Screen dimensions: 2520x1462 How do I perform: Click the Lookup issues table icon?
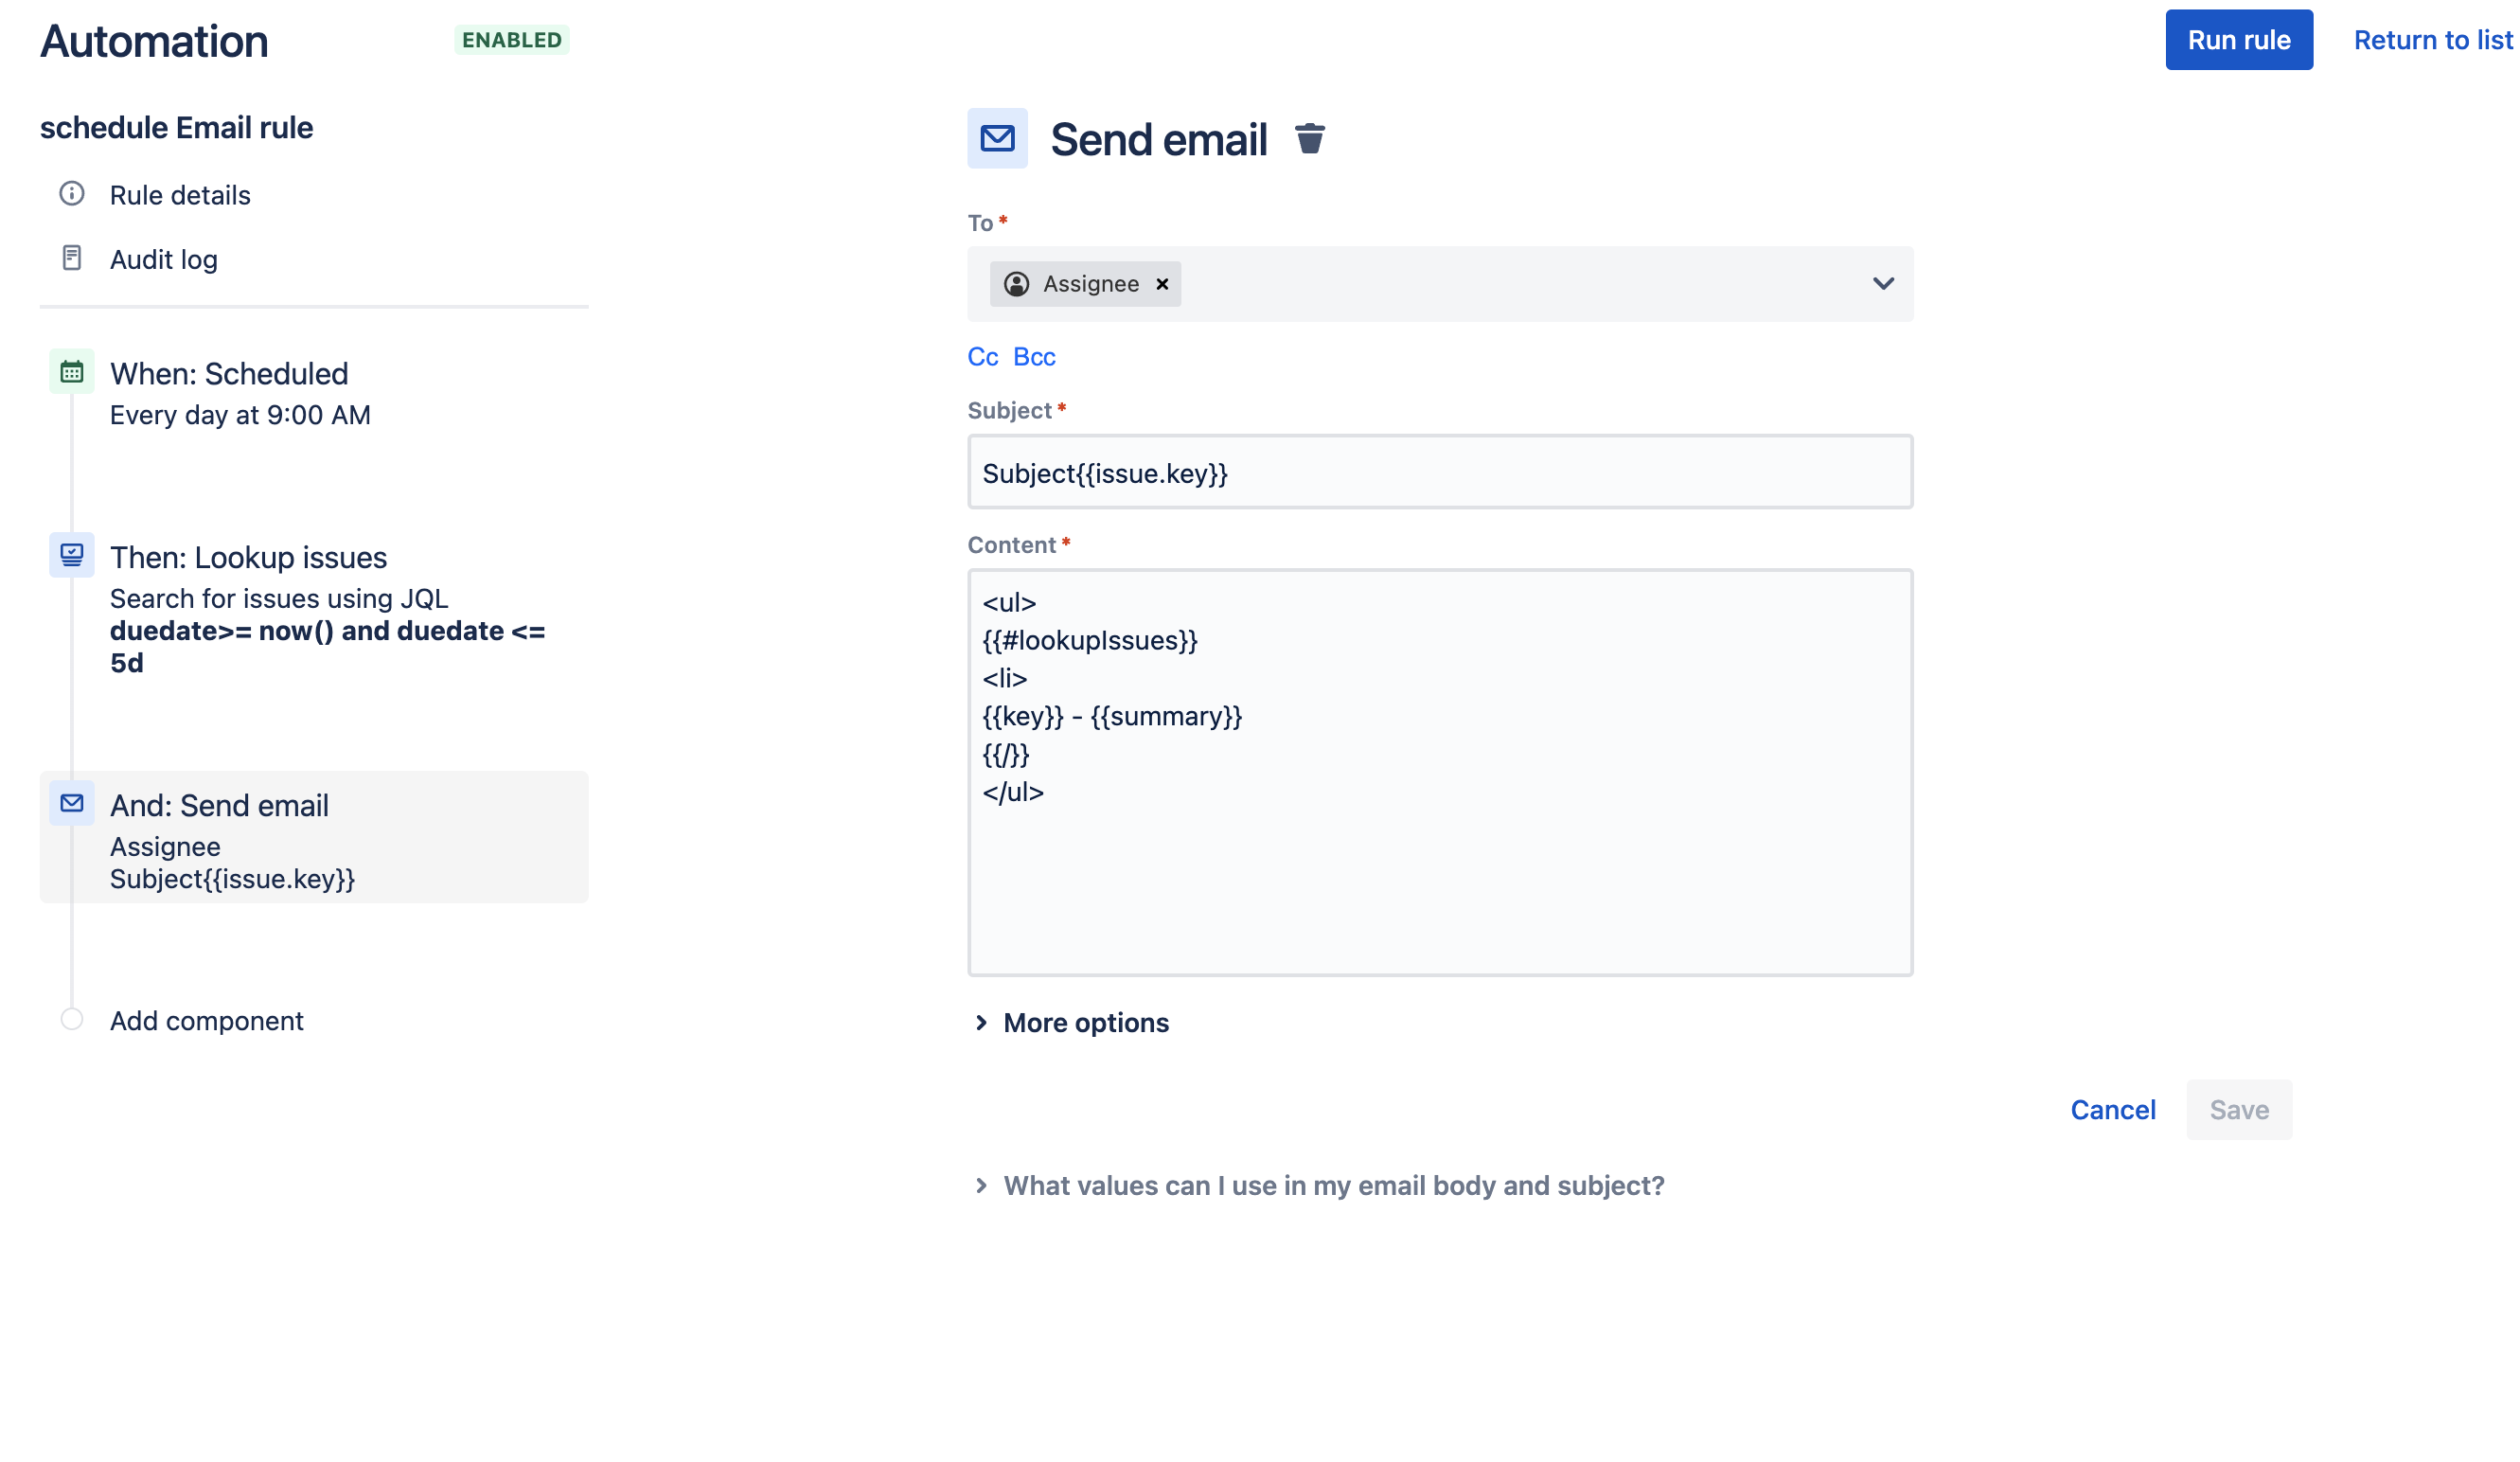(71, 555)
